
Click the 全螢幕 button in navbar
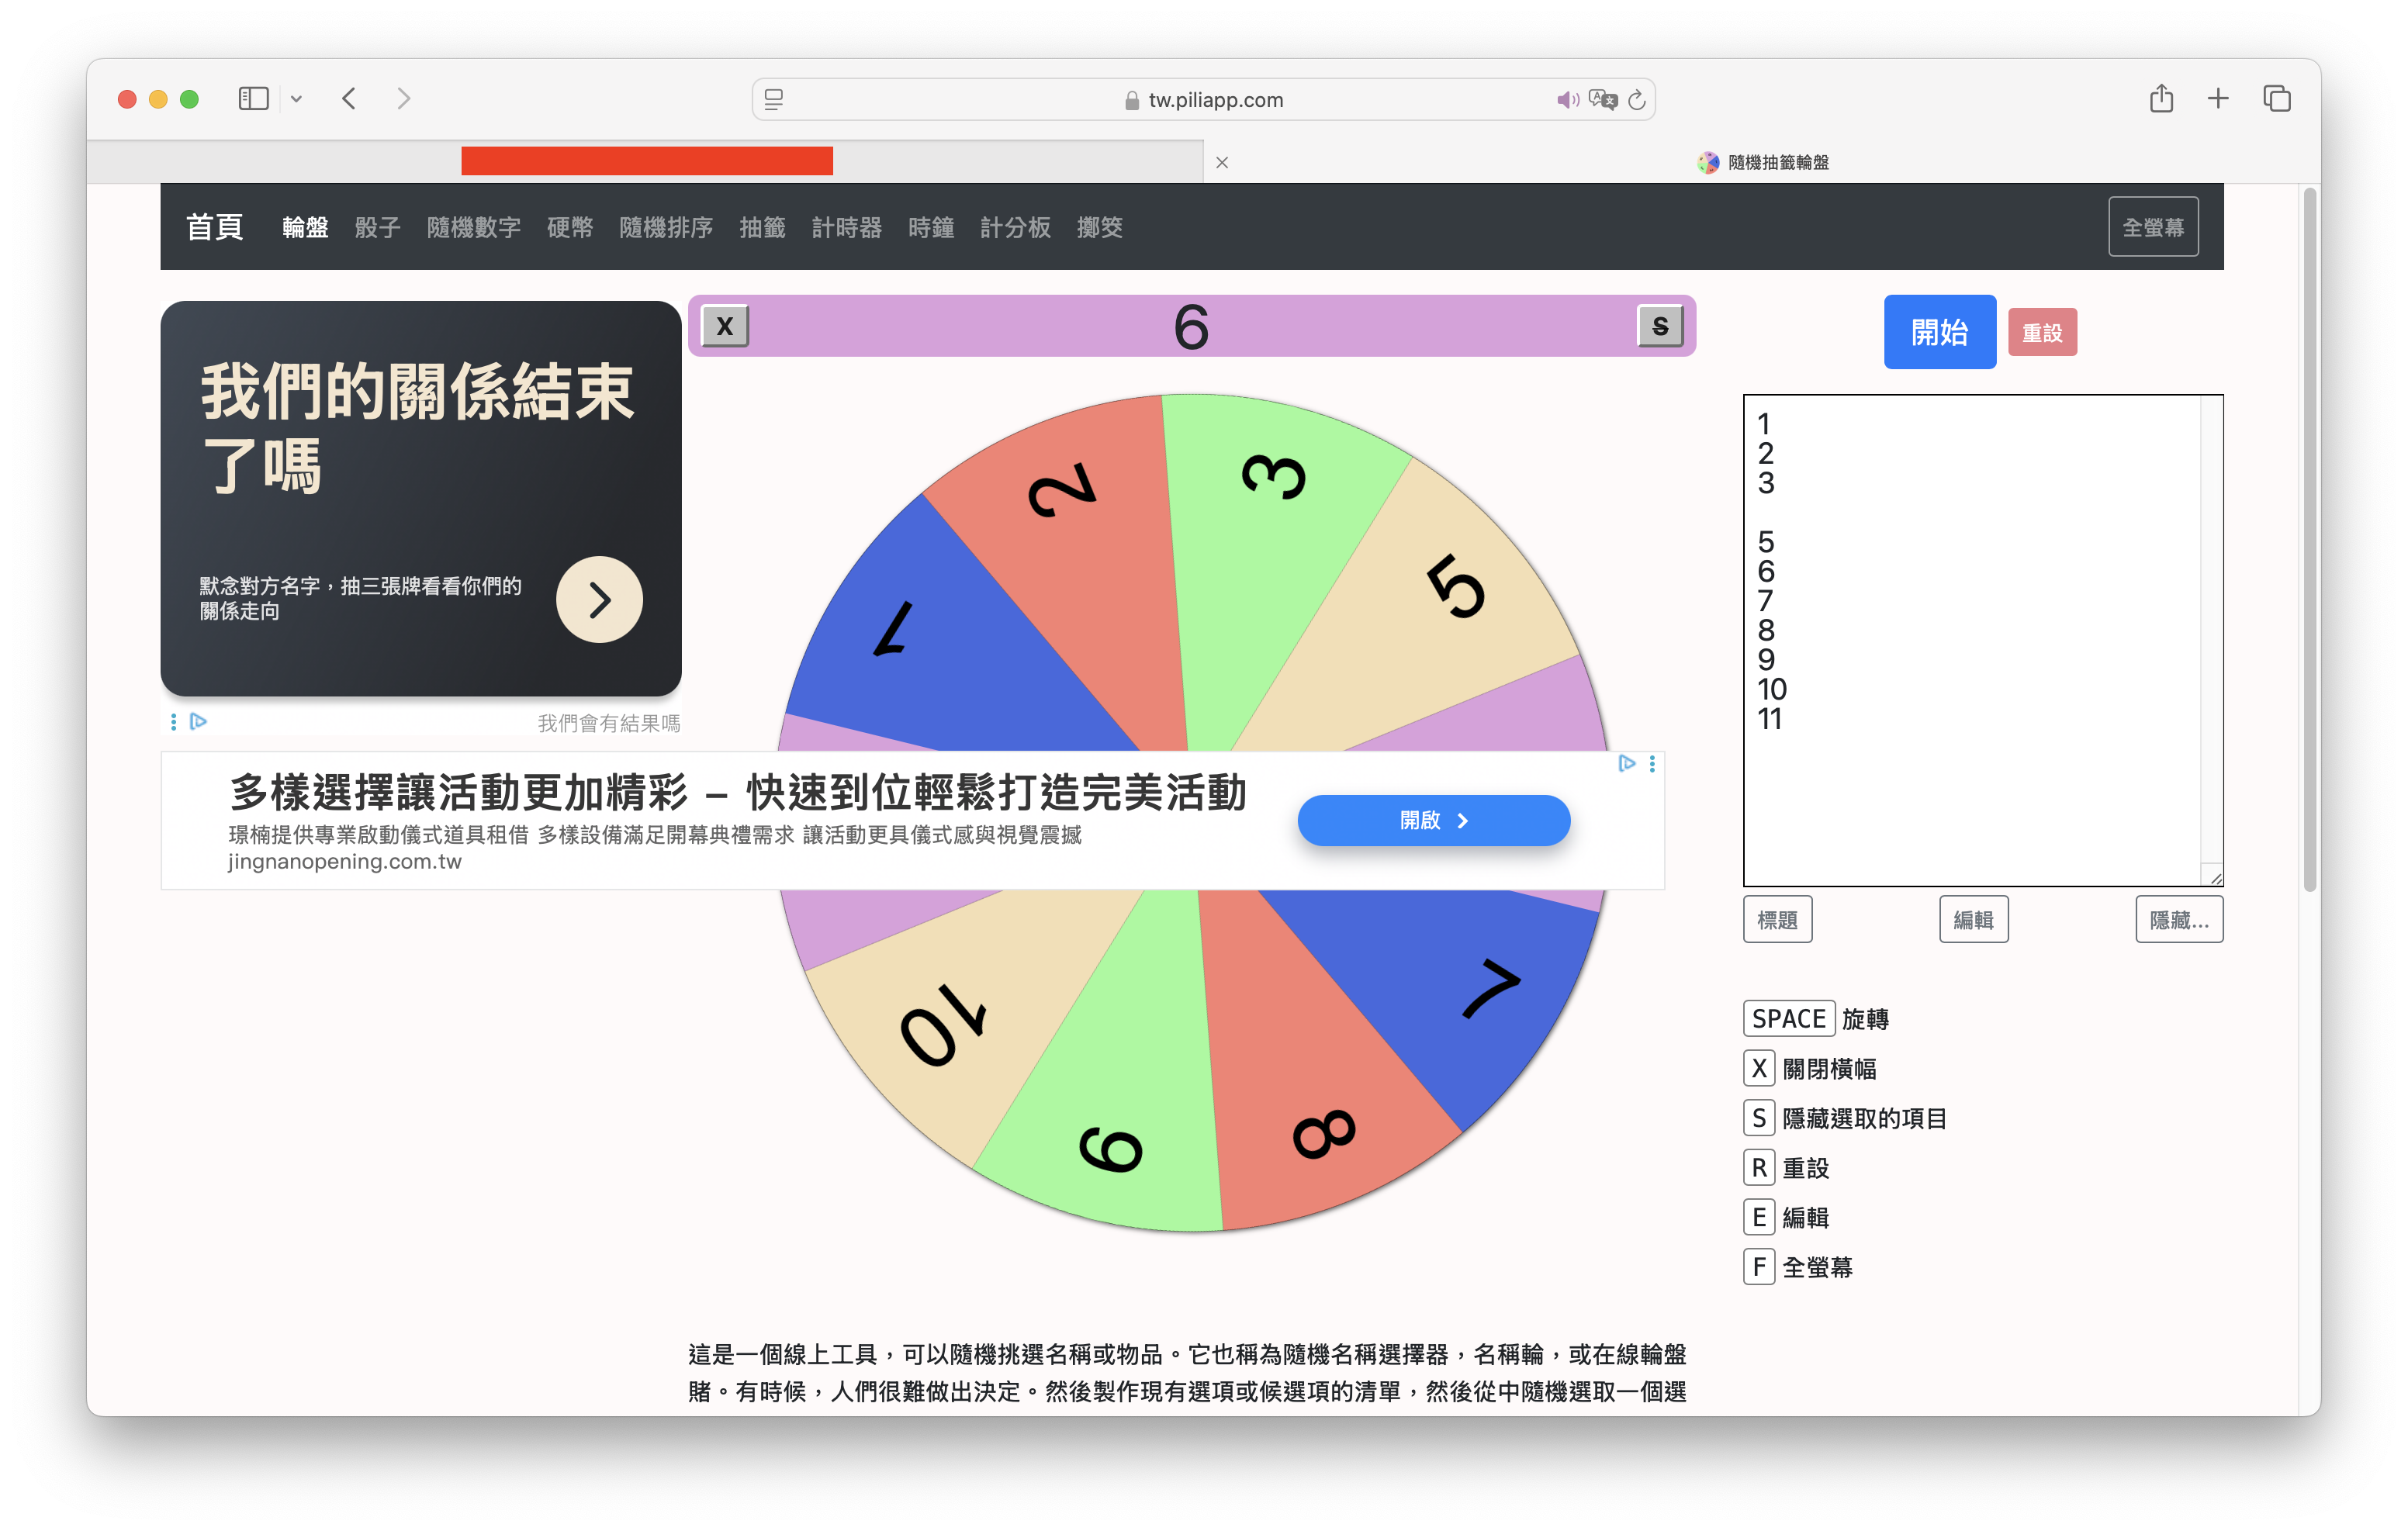point(2153,227)
